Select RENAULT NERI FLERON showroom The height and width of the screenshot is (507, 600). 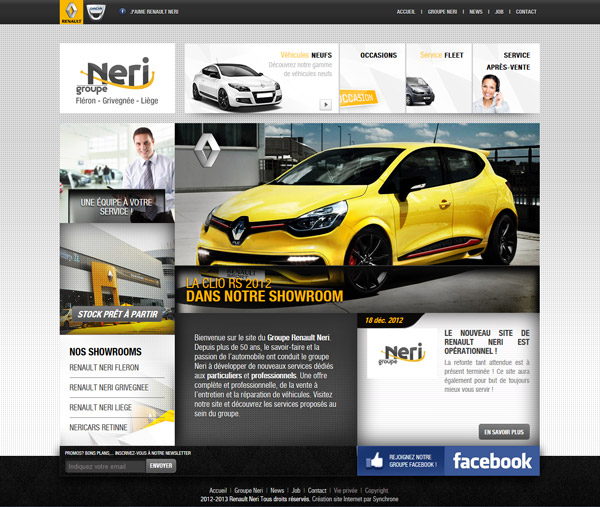(104, 368)
